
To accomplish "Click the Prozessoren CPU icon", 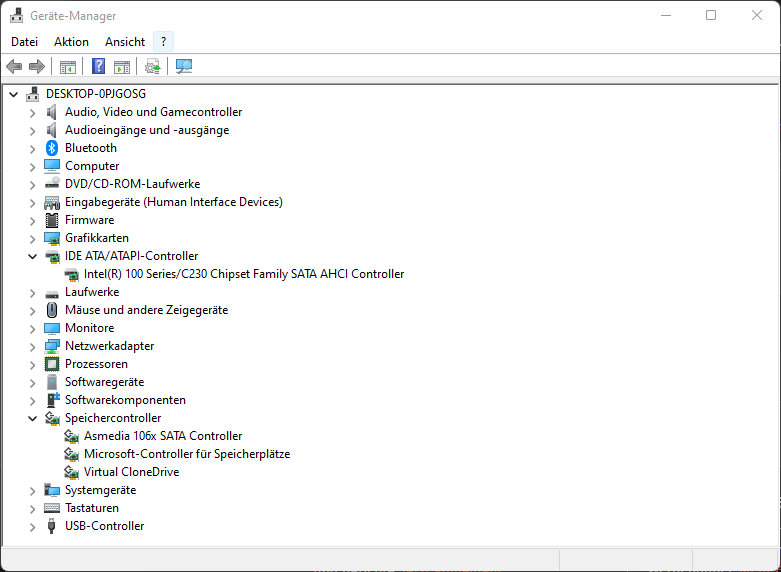I will (52, 364).
